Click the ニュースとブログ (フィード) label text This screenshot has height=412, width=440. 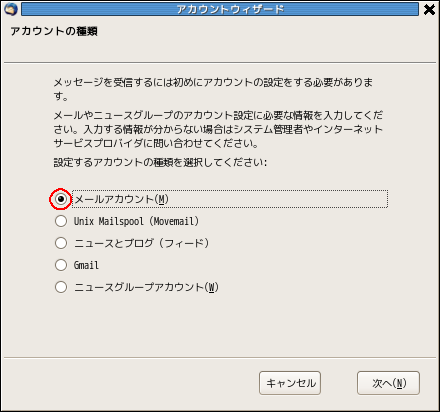click(x=142, y=243)
